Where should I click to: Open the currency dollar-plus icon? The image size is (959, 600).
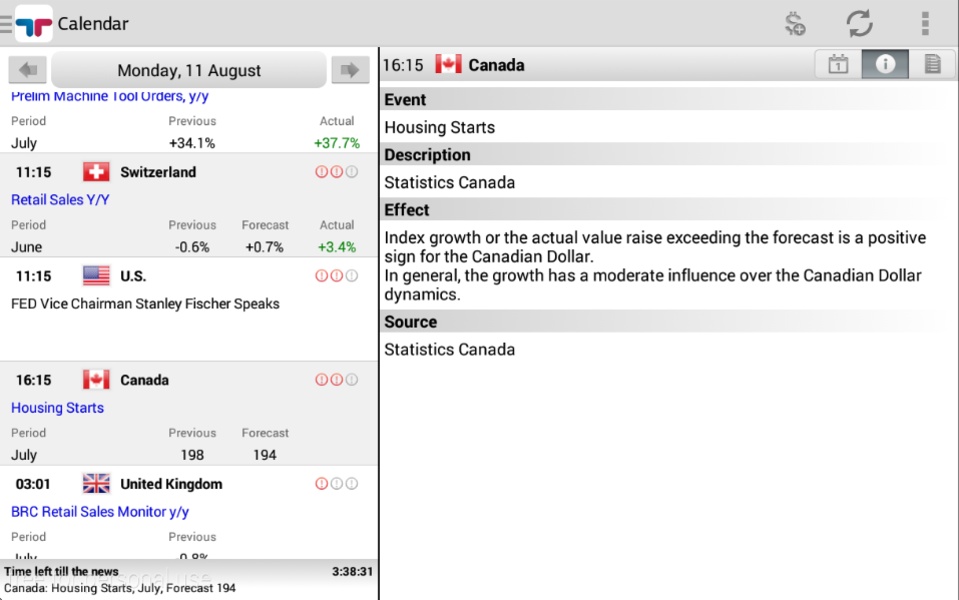794,24
